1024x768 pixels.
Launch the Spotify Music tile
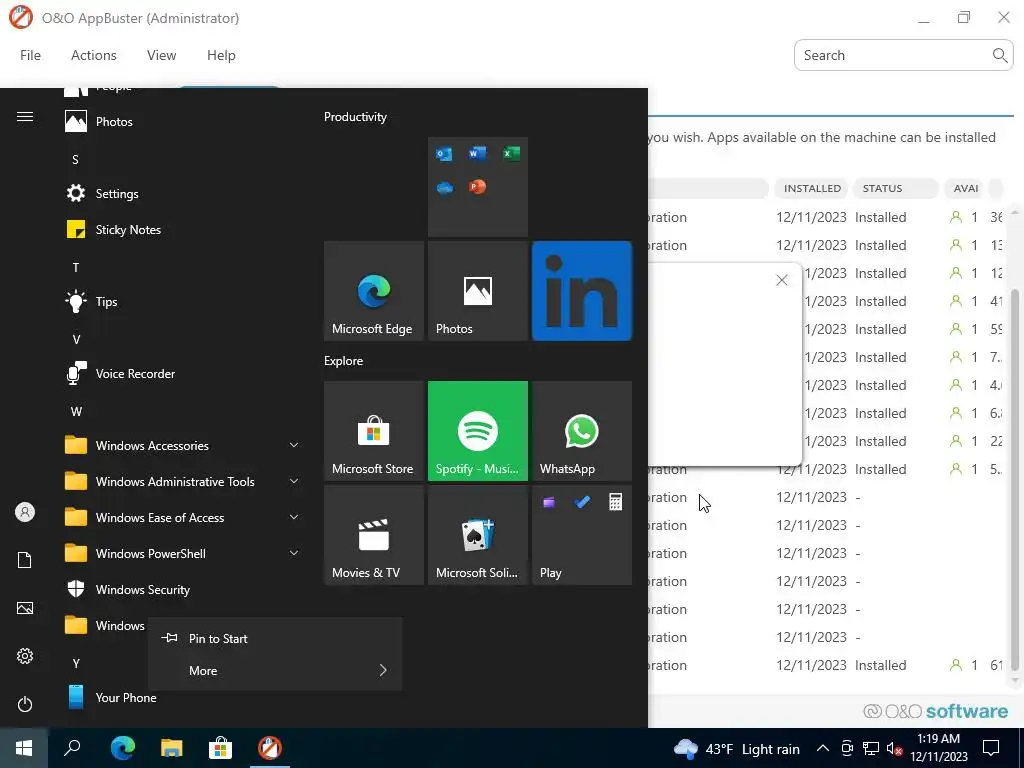(x=477, y=431)
